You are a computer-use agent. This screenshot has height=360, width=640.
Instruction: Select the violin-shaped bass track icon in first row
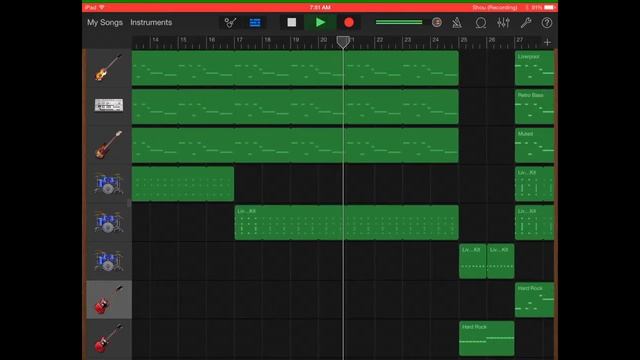click(x=109, y=68)
